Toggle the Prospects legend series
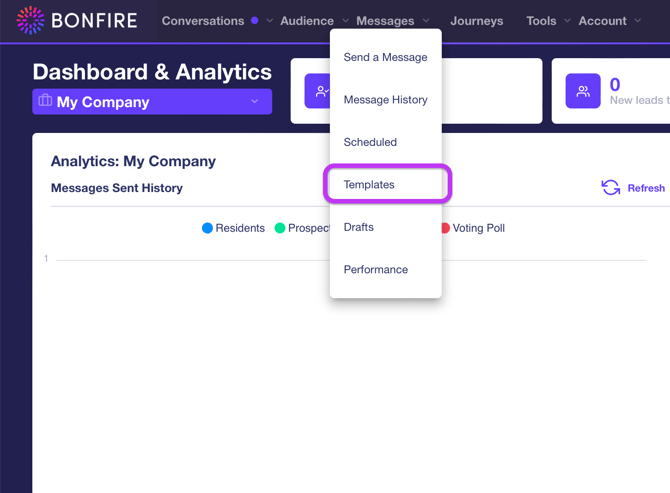This screenshot has width=670, height=493. pyautogui.click(x=302, y=228)
